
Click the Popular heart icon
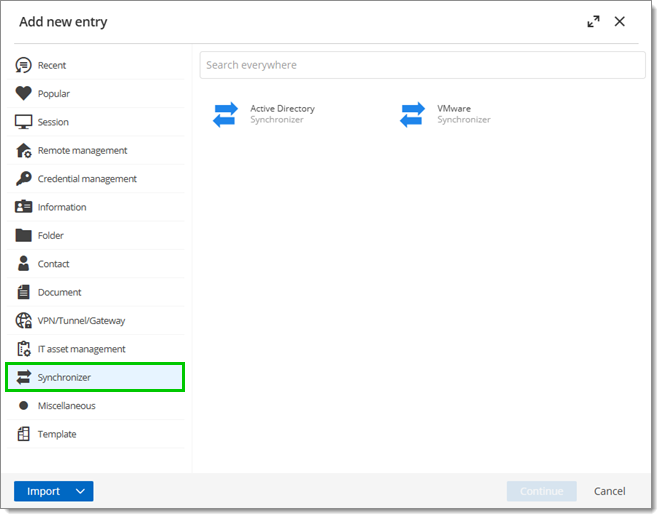point(23,93)
